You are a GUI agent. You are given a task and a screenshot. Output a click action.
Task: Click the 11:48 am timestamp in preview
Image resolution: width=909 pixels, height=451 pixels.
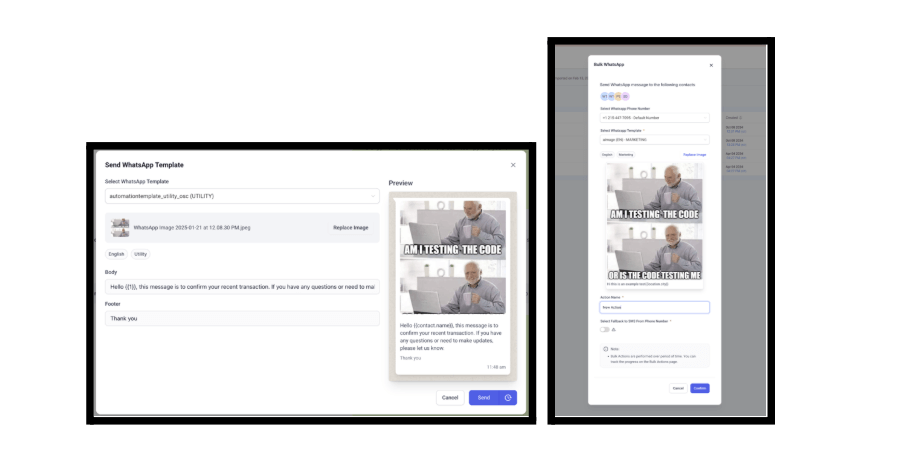496,367
